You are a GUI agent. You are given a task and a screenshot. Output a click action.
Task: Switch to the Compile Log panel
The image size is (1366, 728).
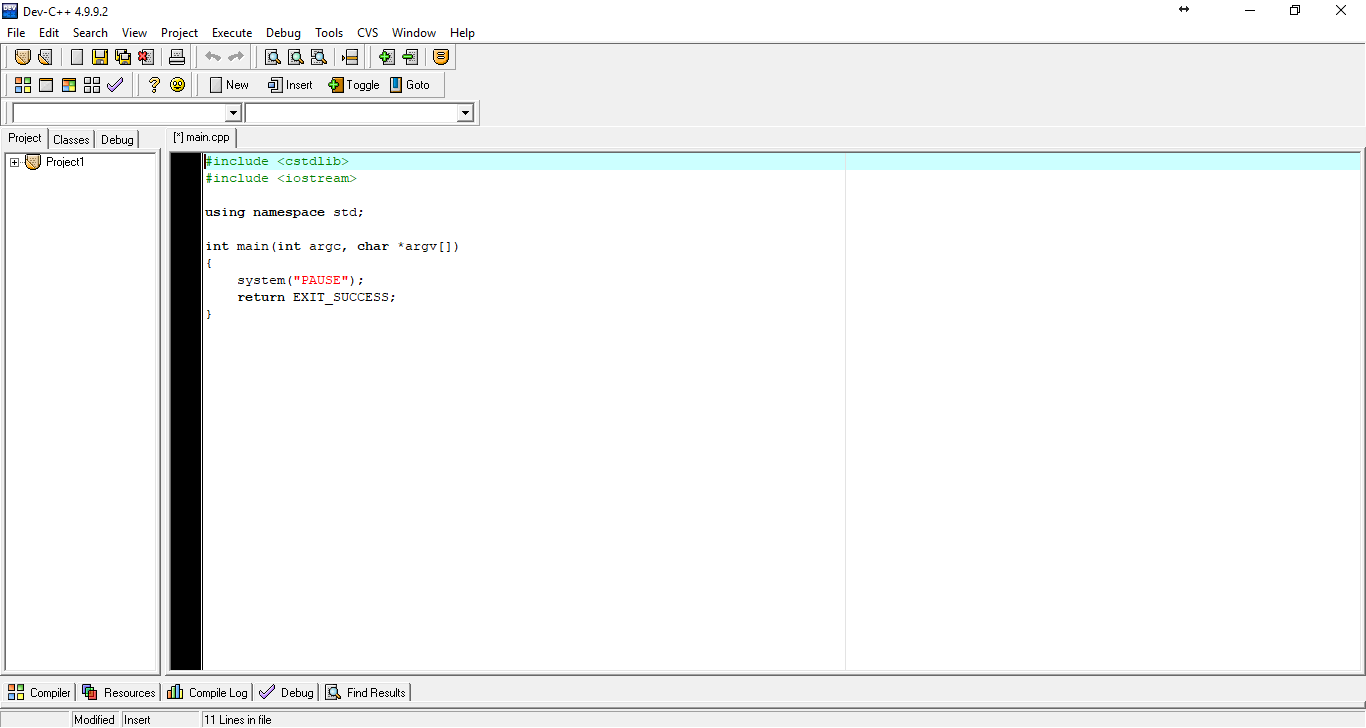pos(207,692)
